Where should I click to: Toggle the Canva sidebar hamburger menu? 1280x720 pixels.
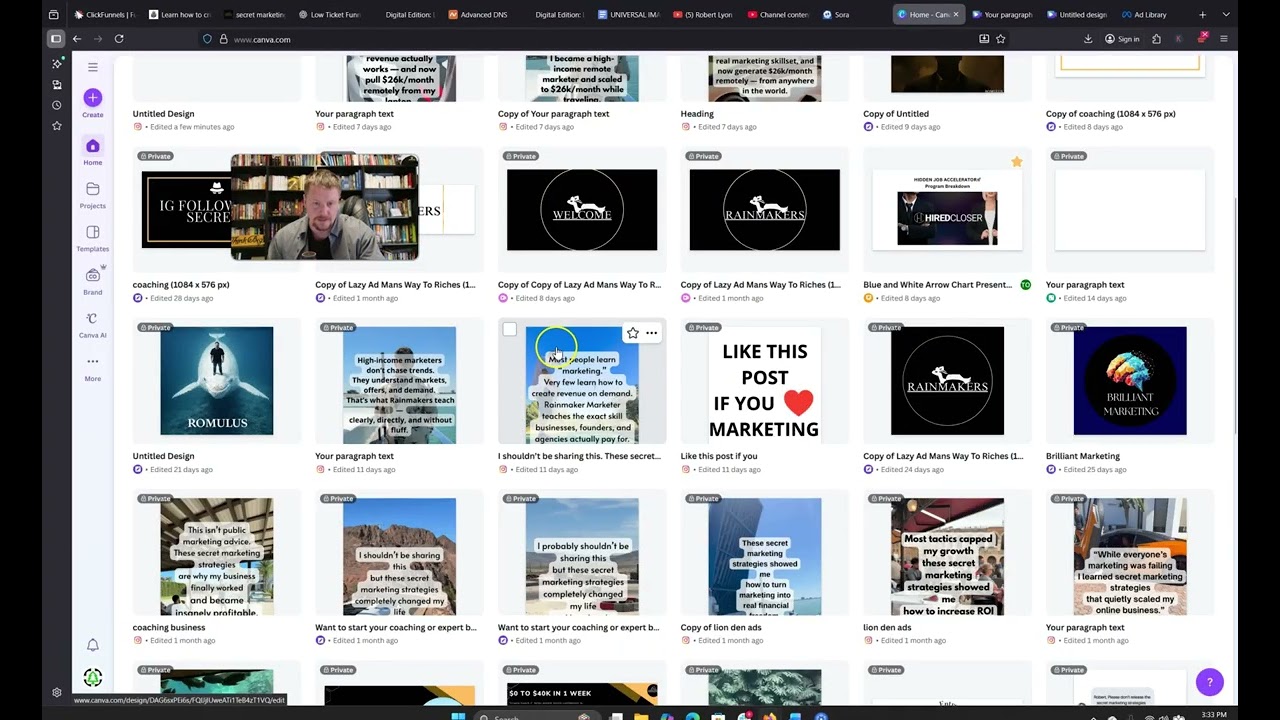pos(92,67)
